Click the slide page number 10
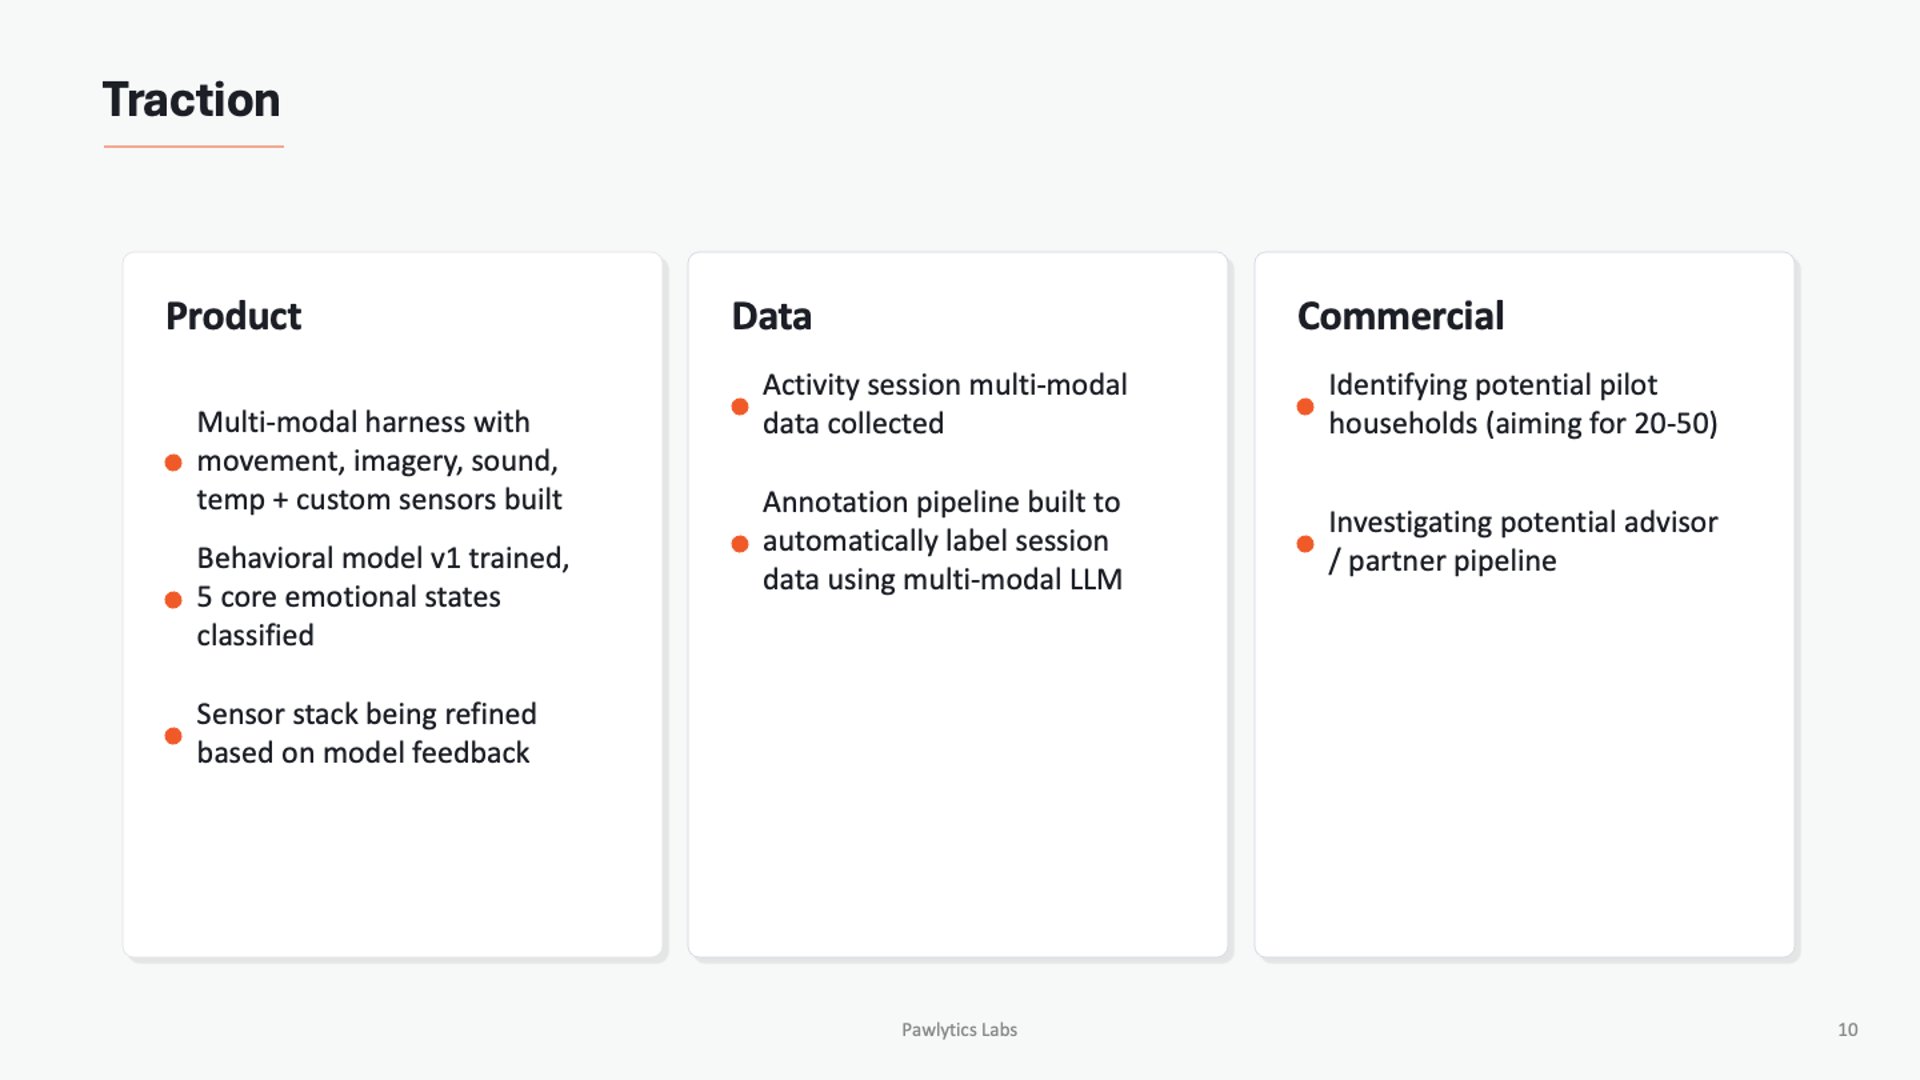 1847,1030
